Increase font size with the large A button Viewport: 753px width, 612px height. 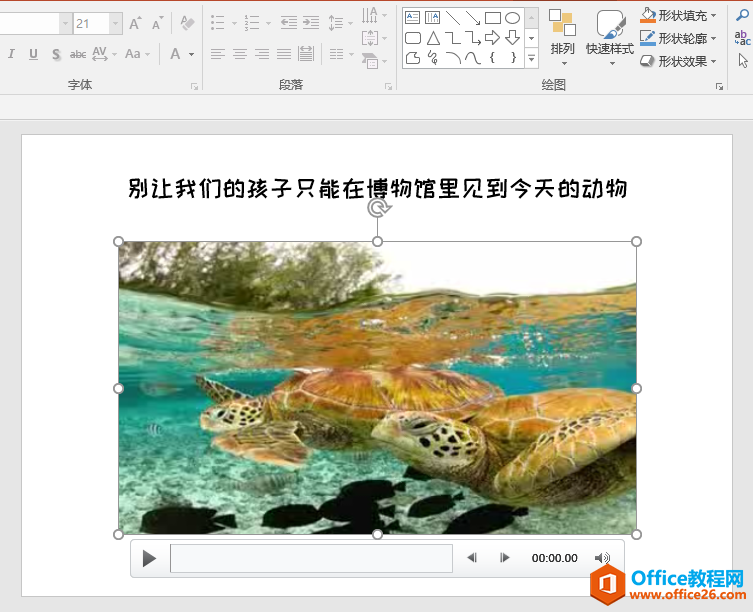[135, 23]
